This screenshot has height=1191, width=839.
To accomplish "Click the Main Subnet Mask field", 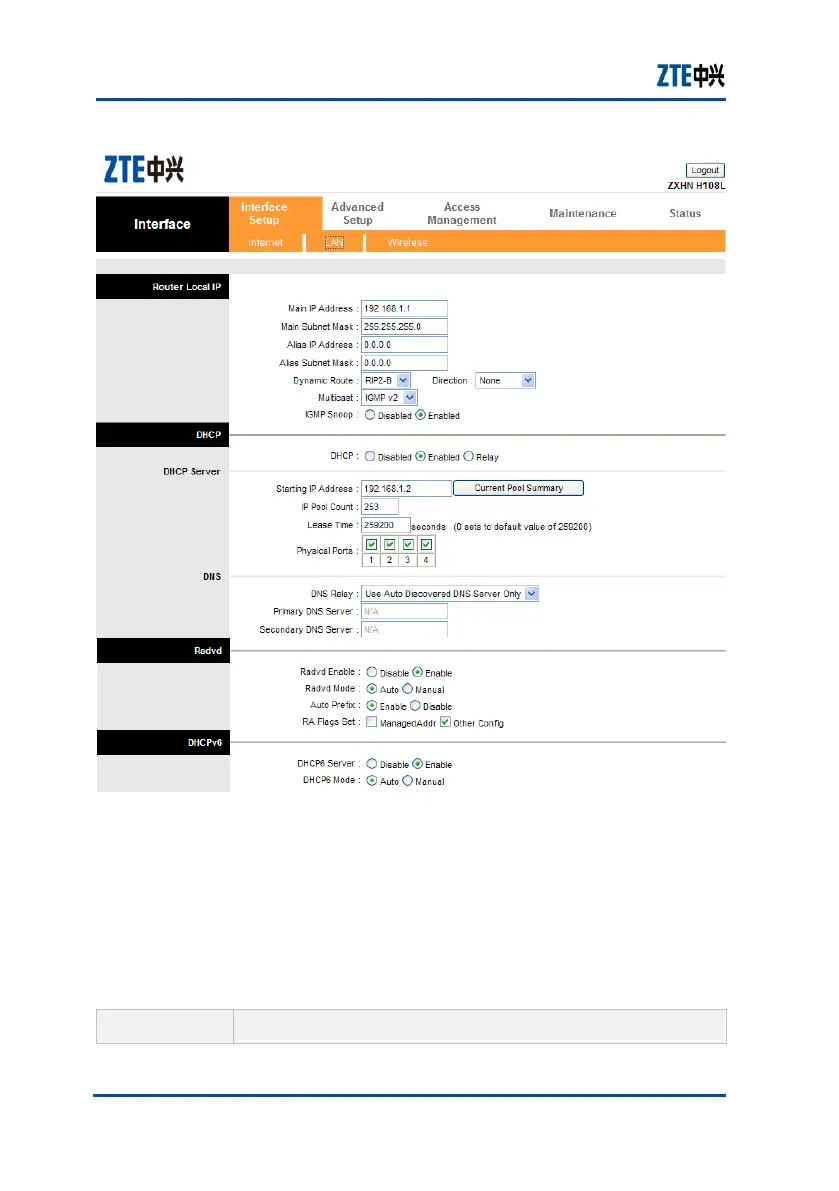I will [x=404, y=327].
